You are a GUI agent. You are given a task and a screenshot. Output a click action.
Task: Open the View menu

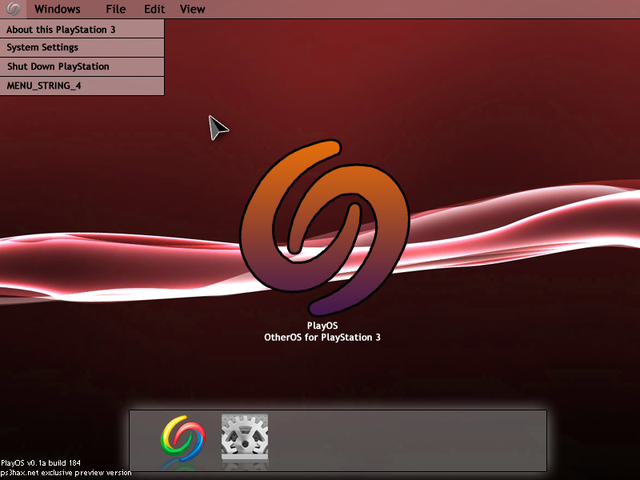point(192,9)
